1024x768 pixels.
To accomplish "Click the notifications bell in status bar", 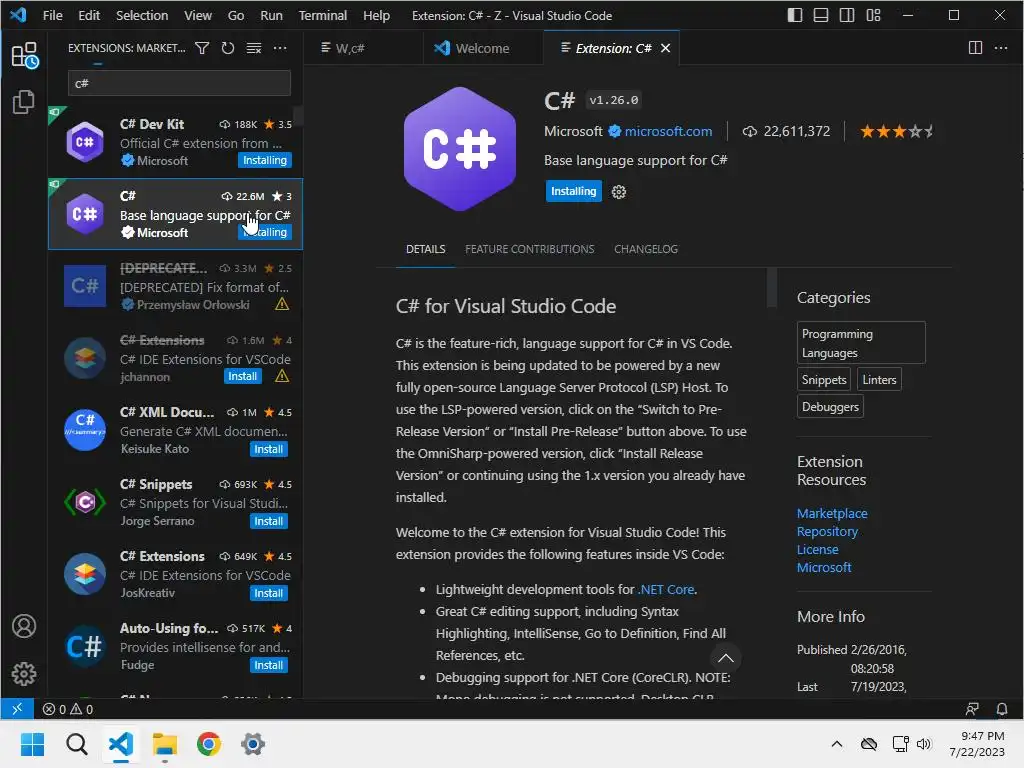I will (1002, 709).
